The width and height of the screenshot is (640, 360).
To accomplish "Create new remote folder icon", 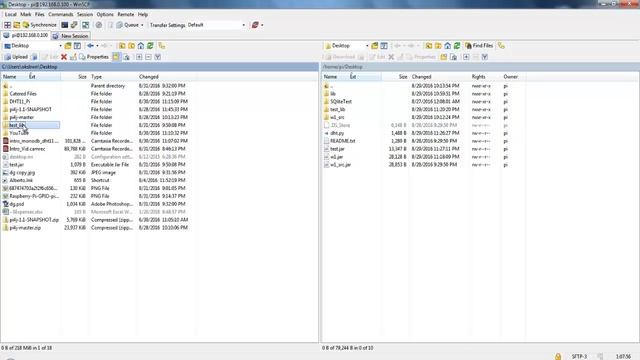I will coord(444,57).
